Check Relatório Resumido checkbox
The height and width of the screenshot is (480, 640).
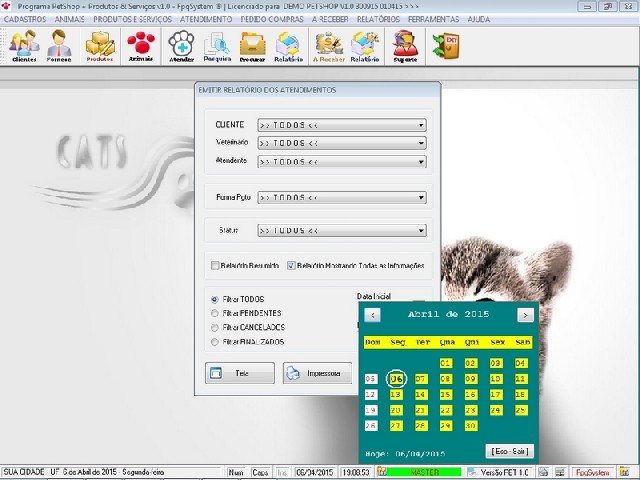215,266
